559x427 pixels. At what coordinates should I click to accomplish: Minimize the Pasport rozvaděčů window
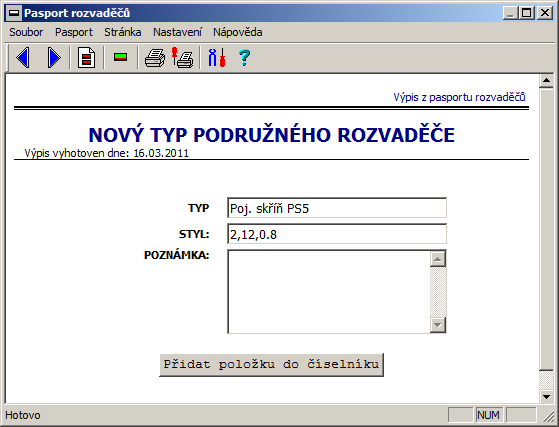(511, 13)
